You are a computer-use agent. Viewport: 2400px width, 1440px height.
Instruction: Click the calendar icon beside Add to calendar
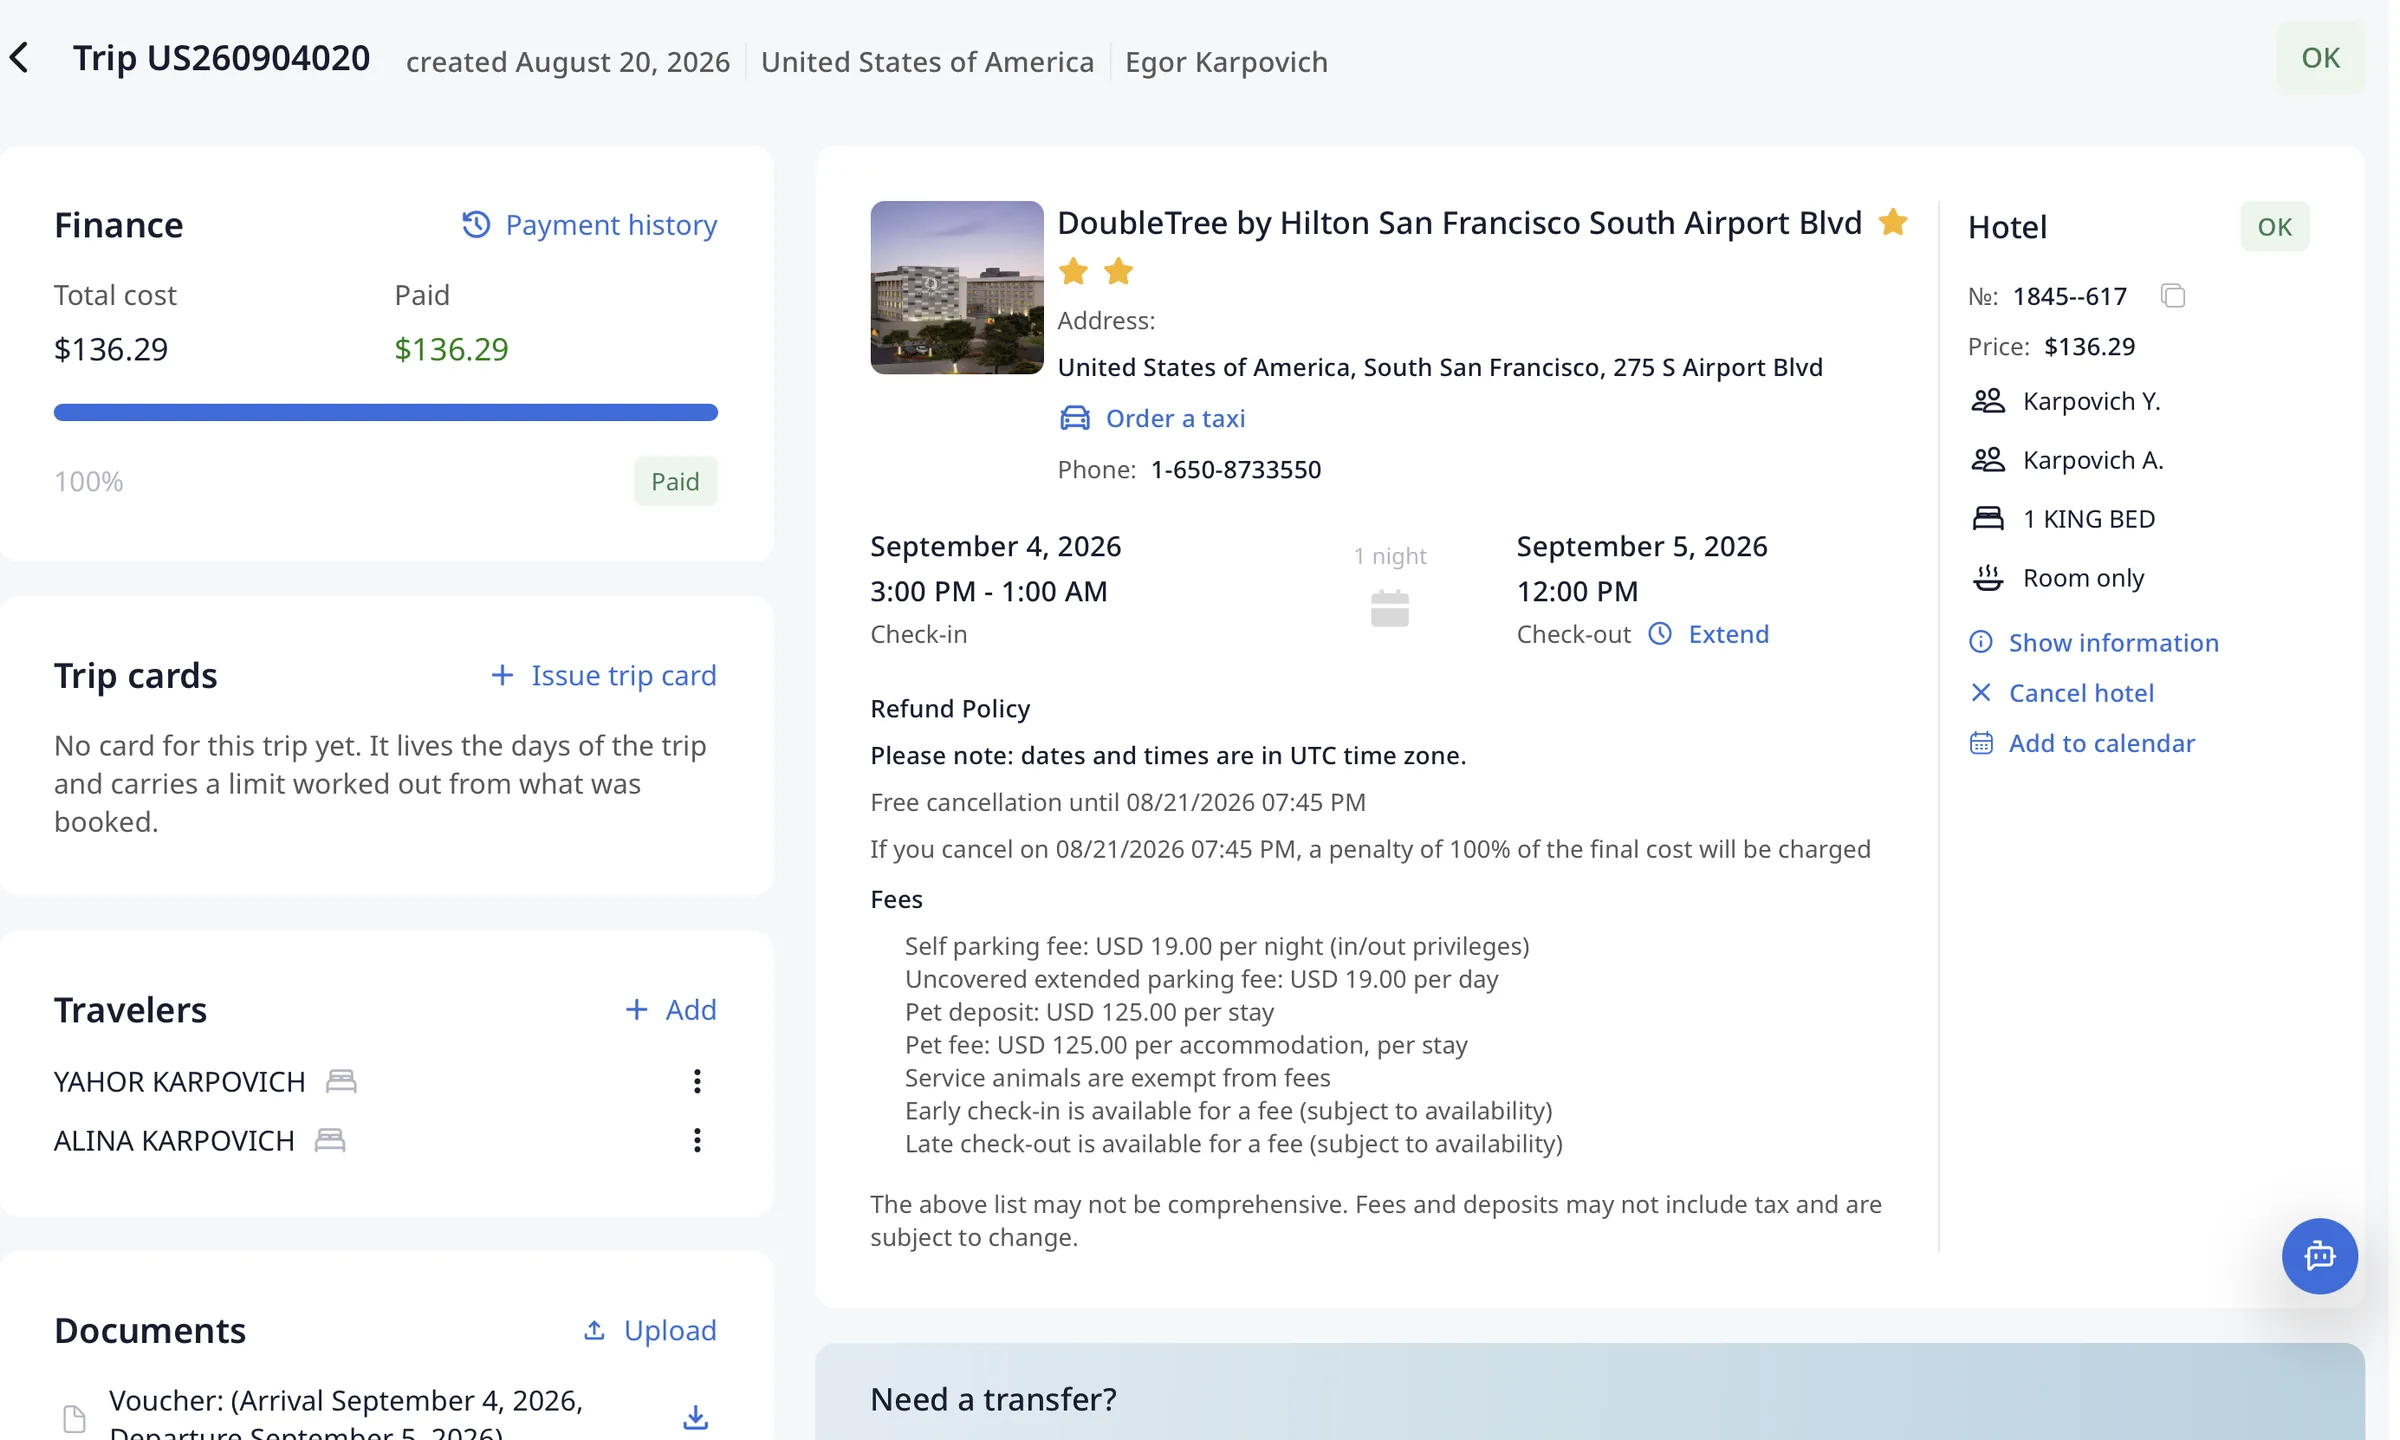click(1981, 743)
